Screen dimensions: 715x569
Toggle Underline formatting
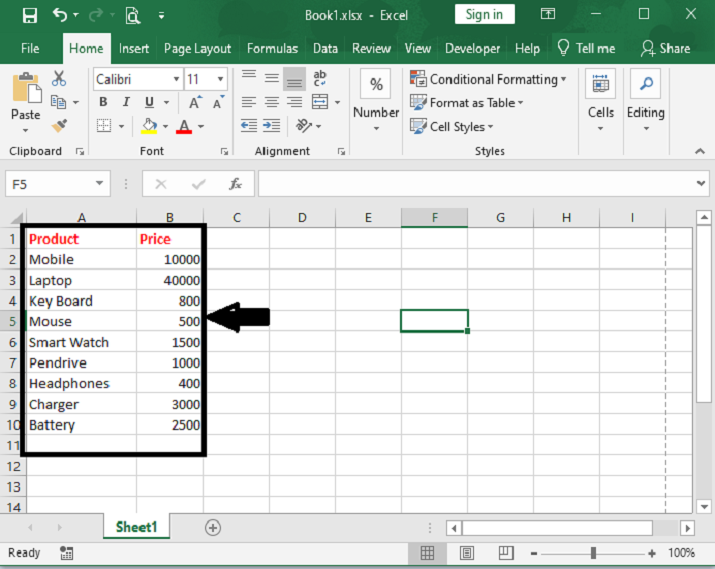point(149,102)
